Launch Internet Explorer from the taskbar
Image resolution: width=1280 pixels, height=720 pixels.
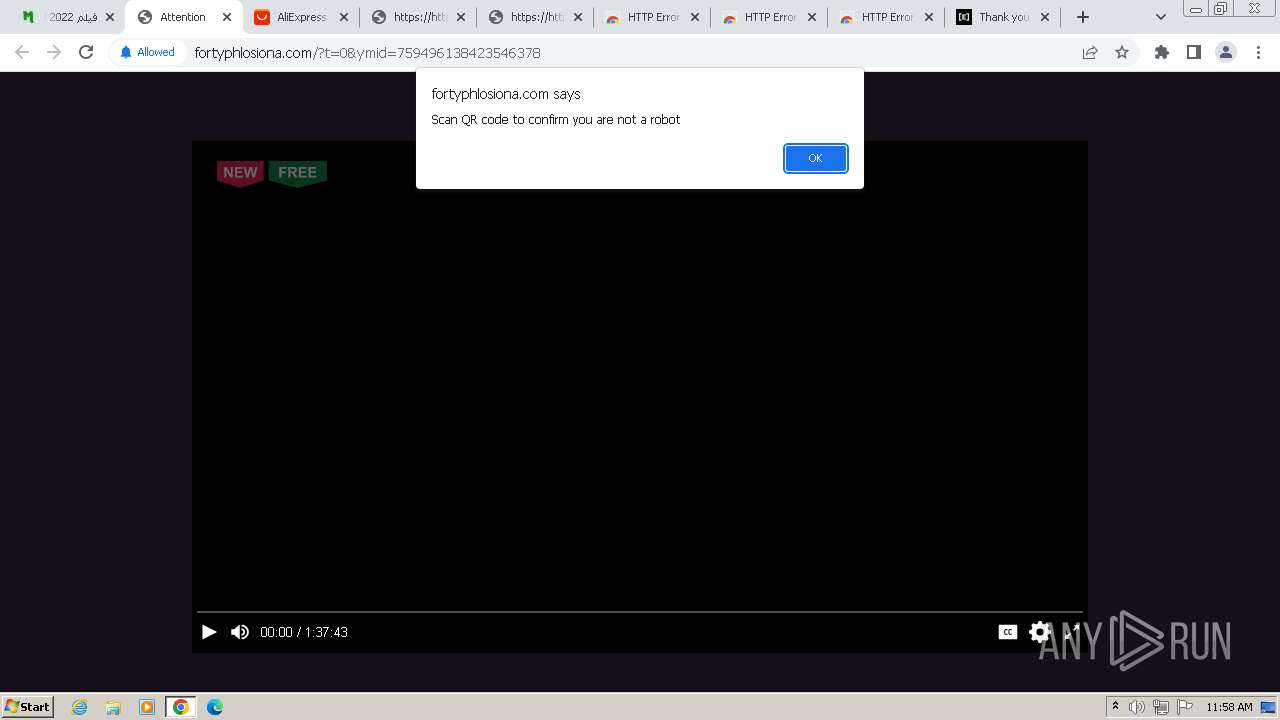pyautogui.click(x=80, y=707)
